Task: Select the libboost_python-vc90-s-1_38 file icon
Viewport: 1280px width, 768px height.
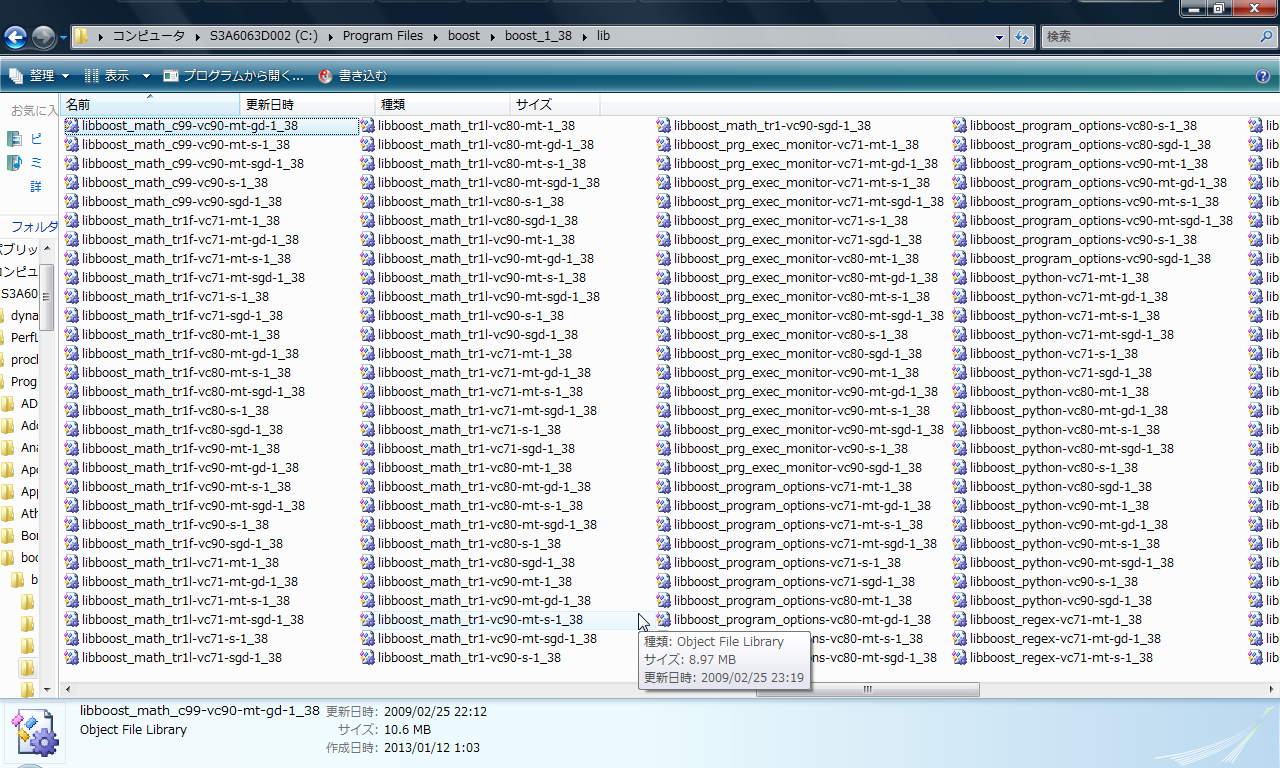Action: (960, 582)
